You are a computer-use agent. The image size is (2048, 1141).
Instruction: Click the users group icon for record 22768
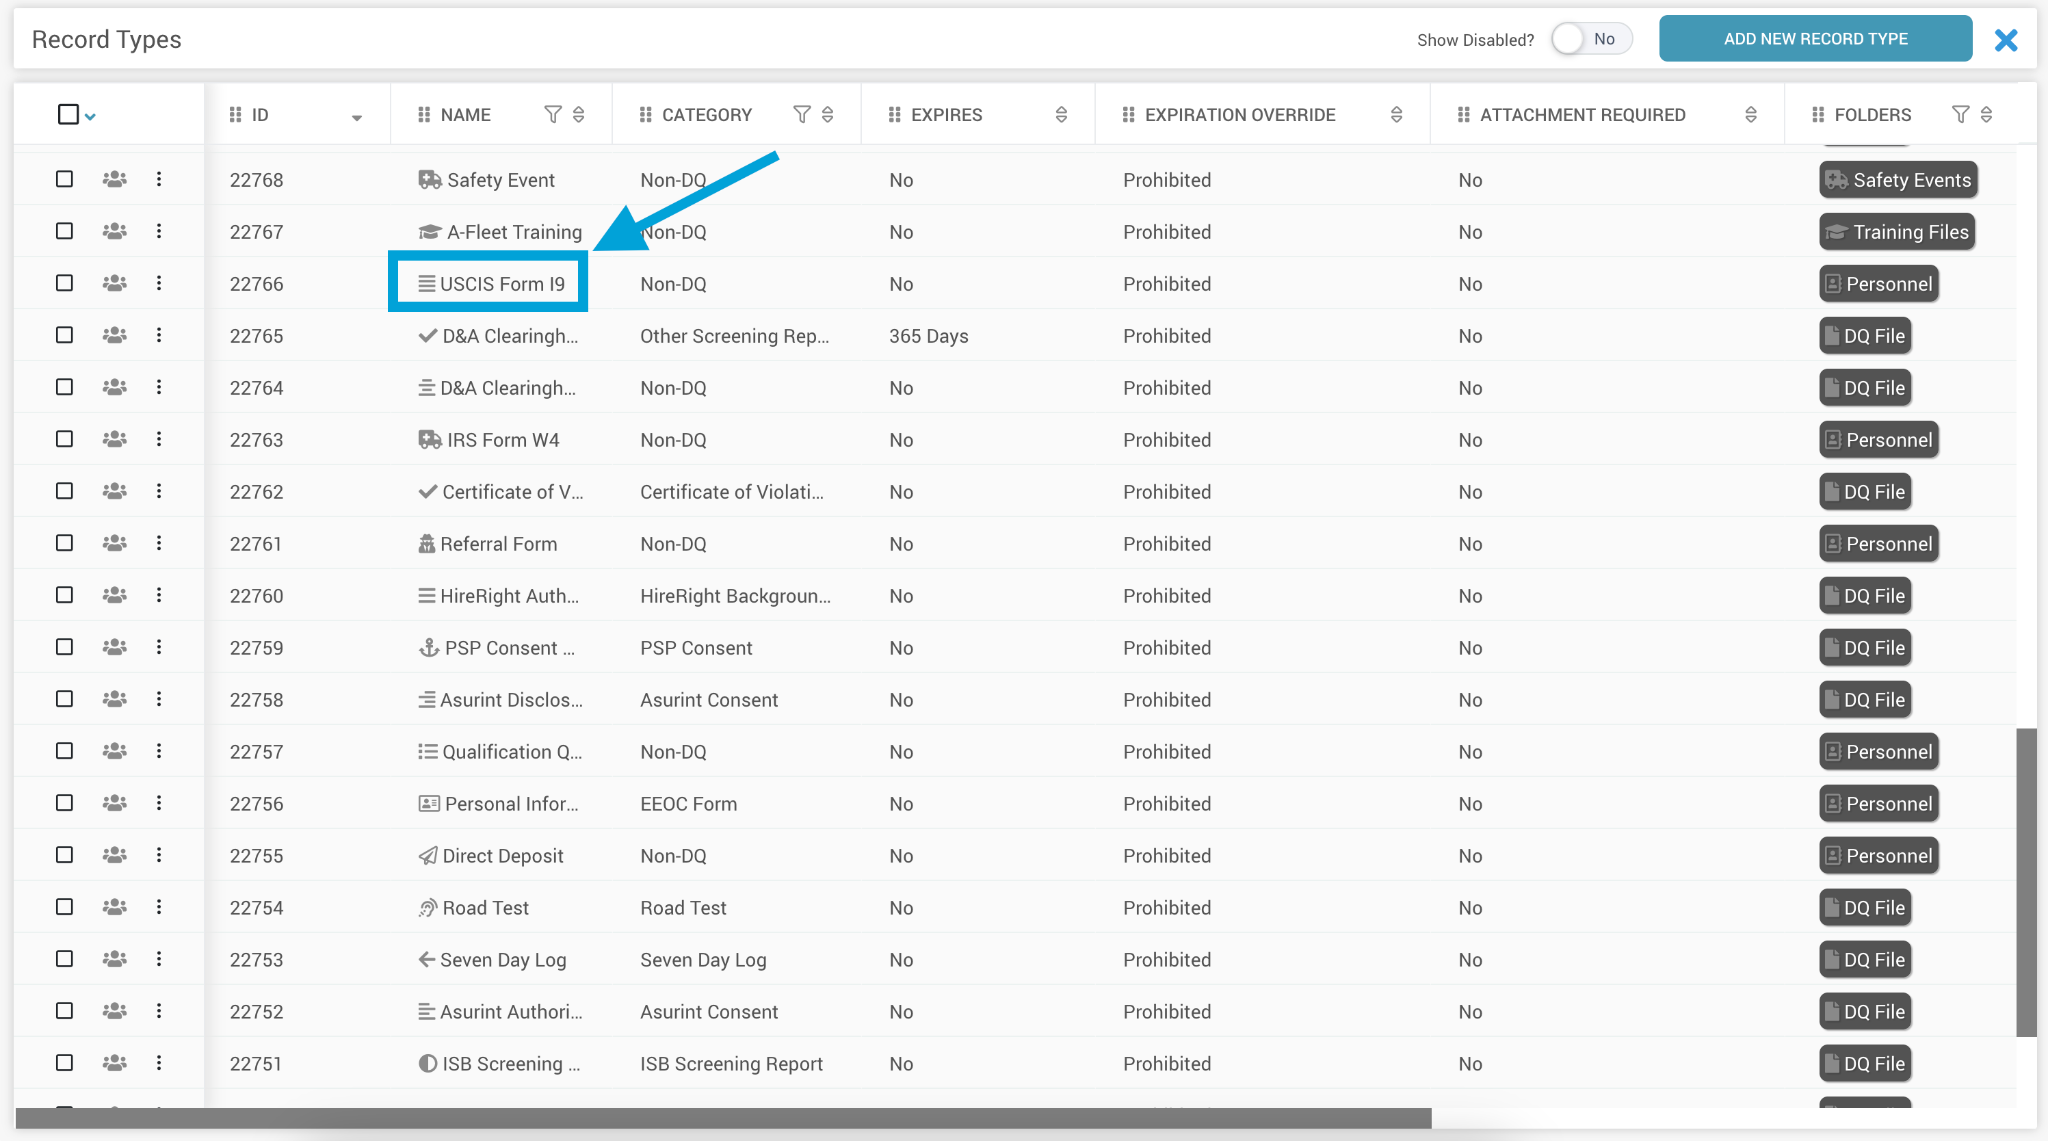point(115,180)
